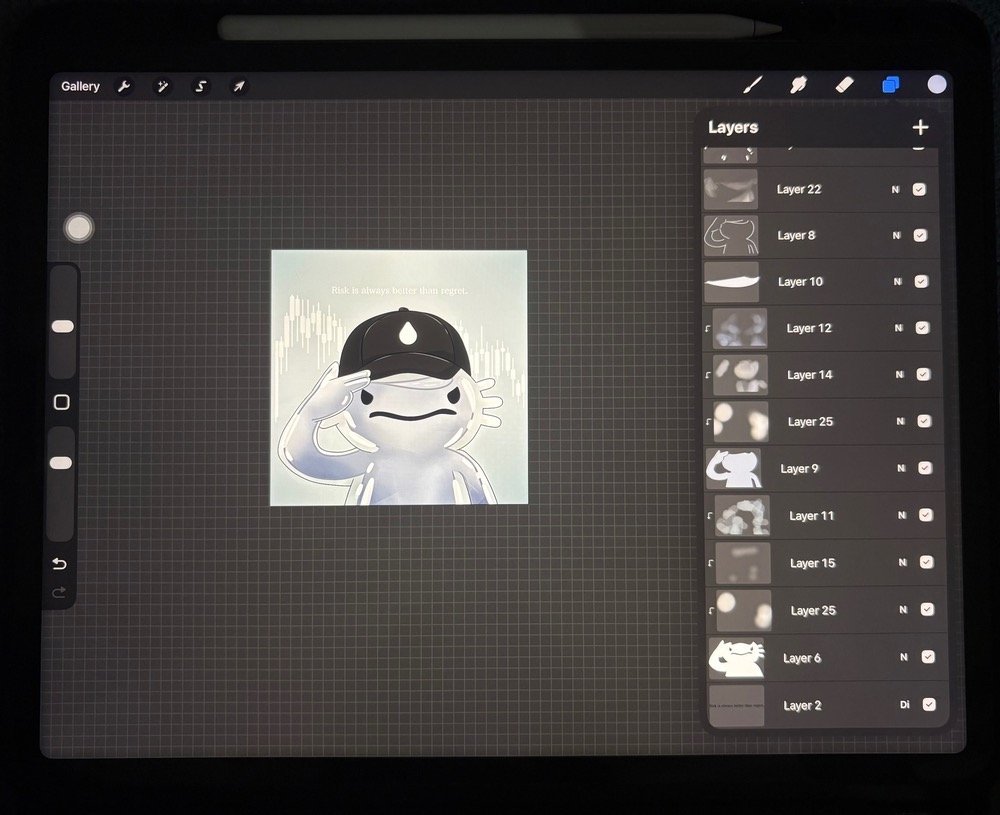
Task: Open blend mode N on Layer 22
Action: tap(895, 189)
